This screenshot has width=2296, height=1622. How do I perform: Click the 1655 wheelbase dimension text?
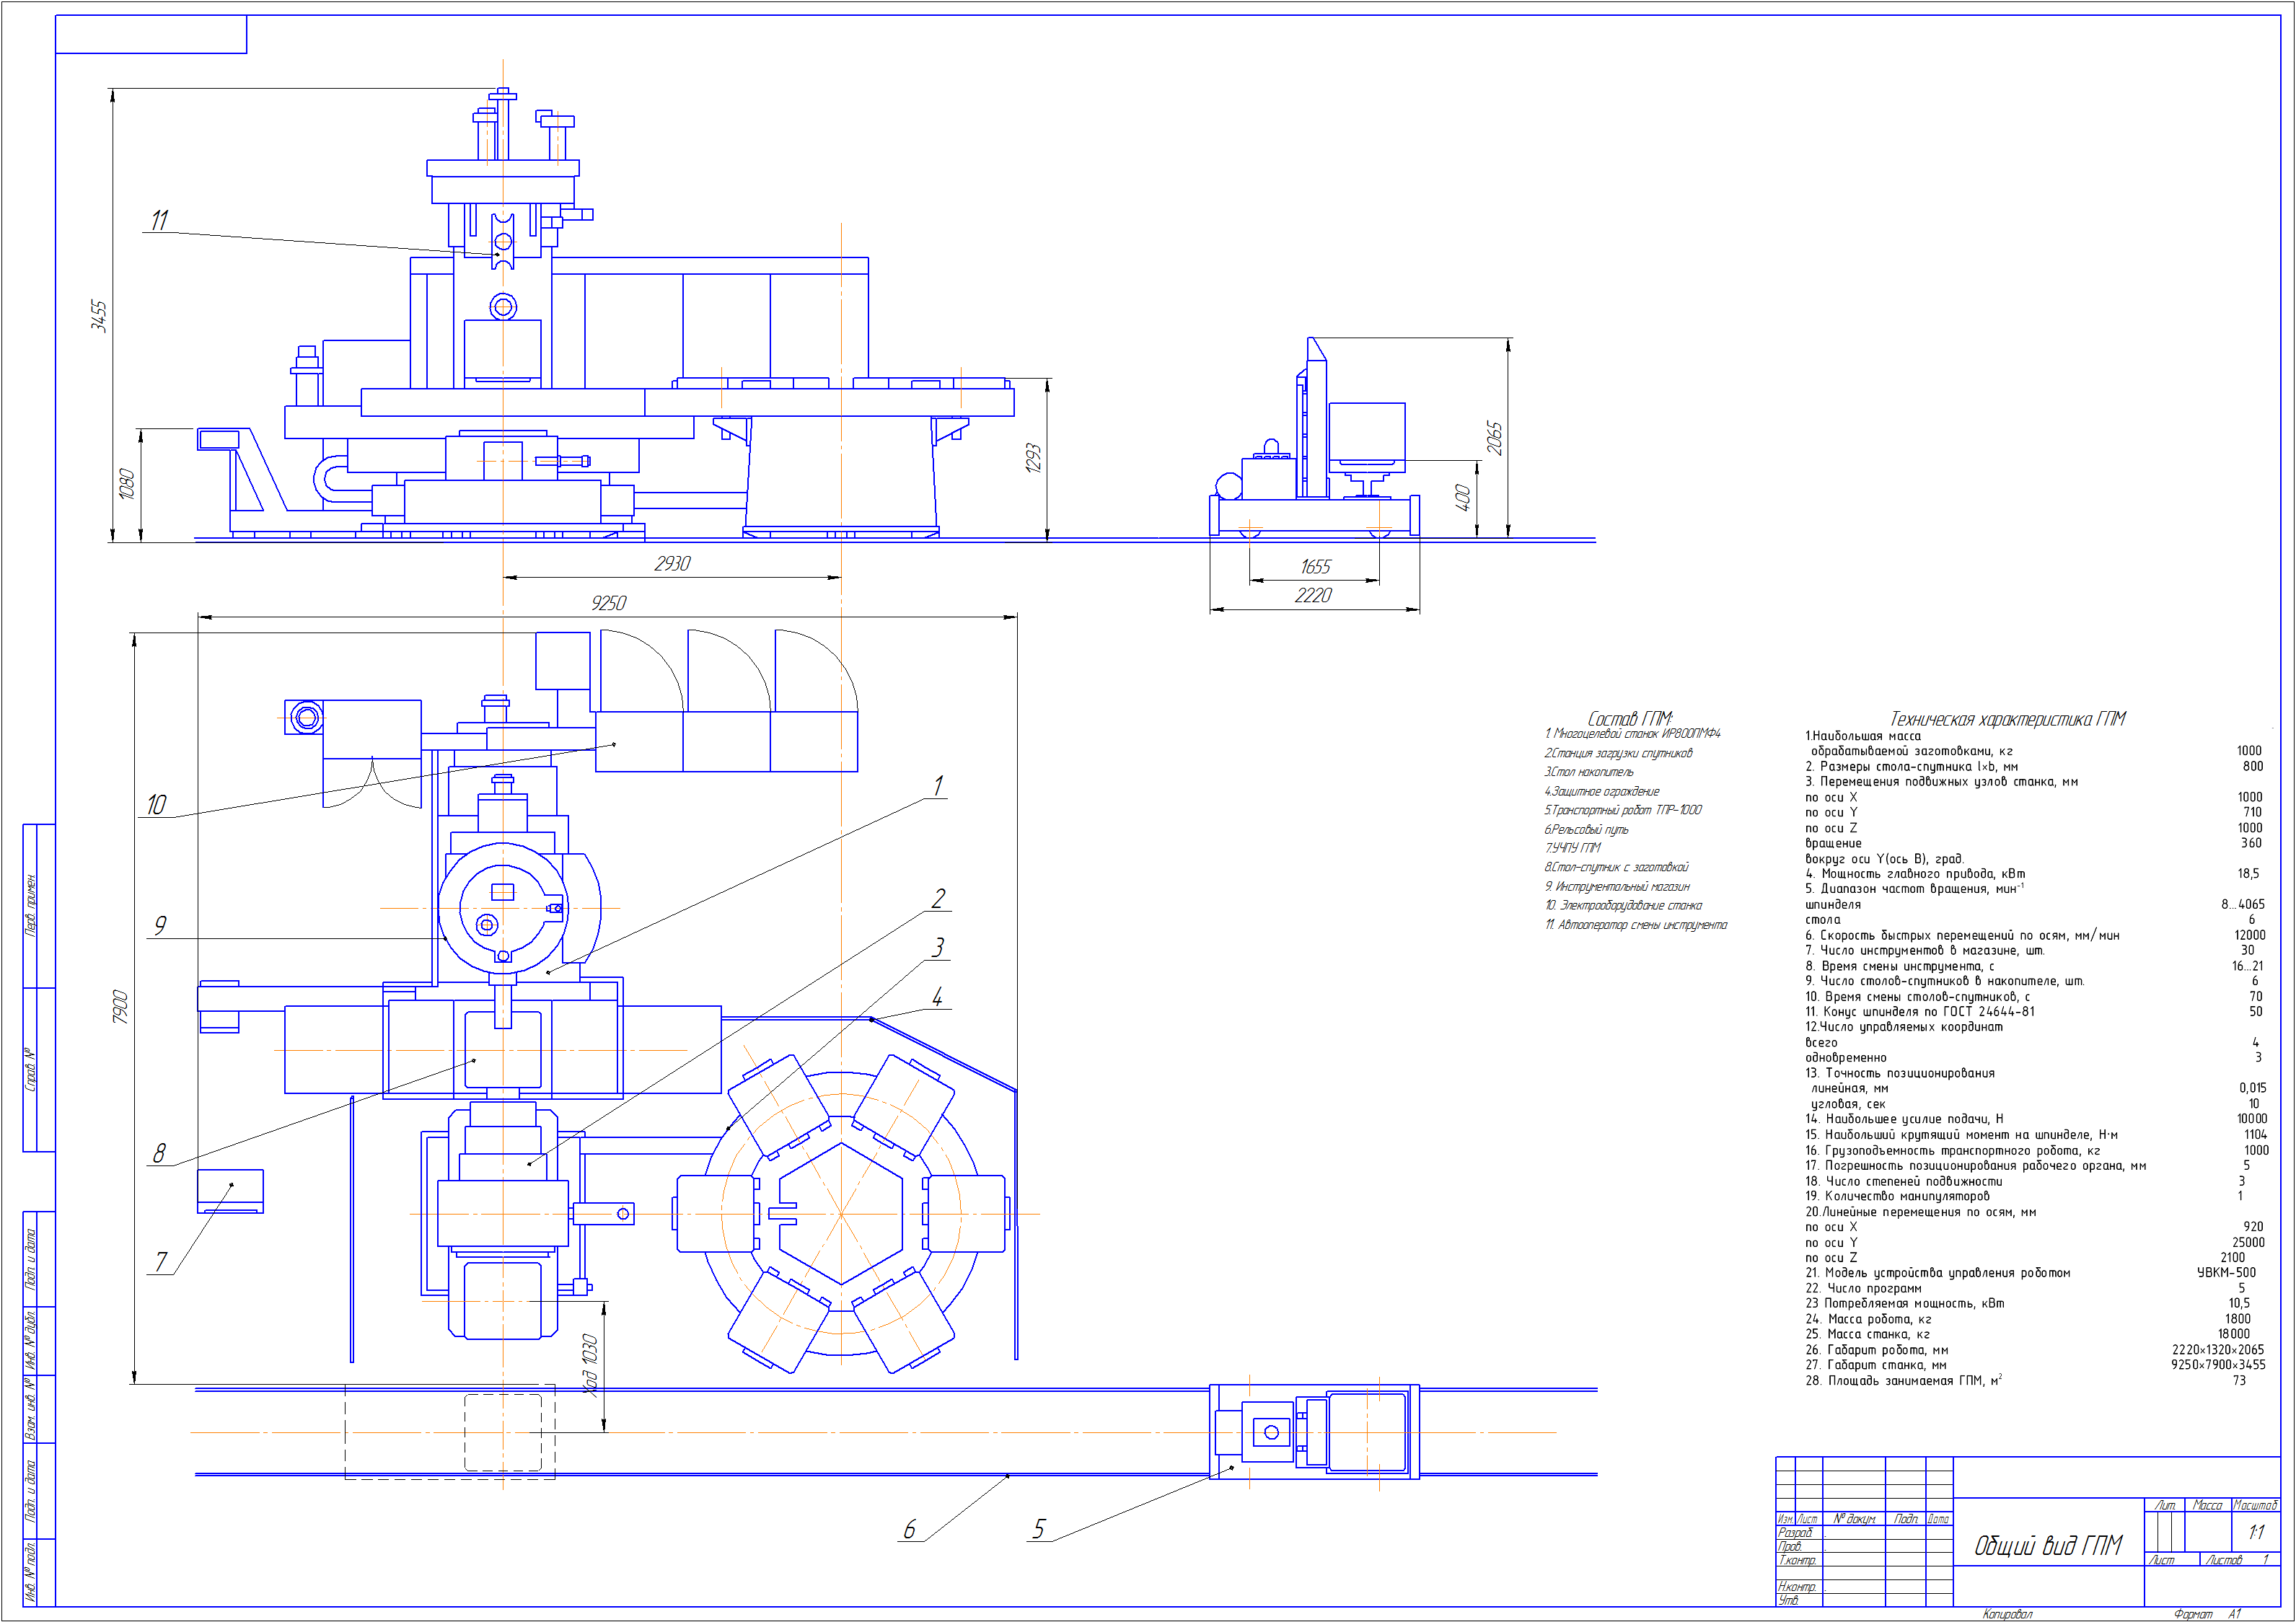pyautogui.click(x=1315, y=567)
